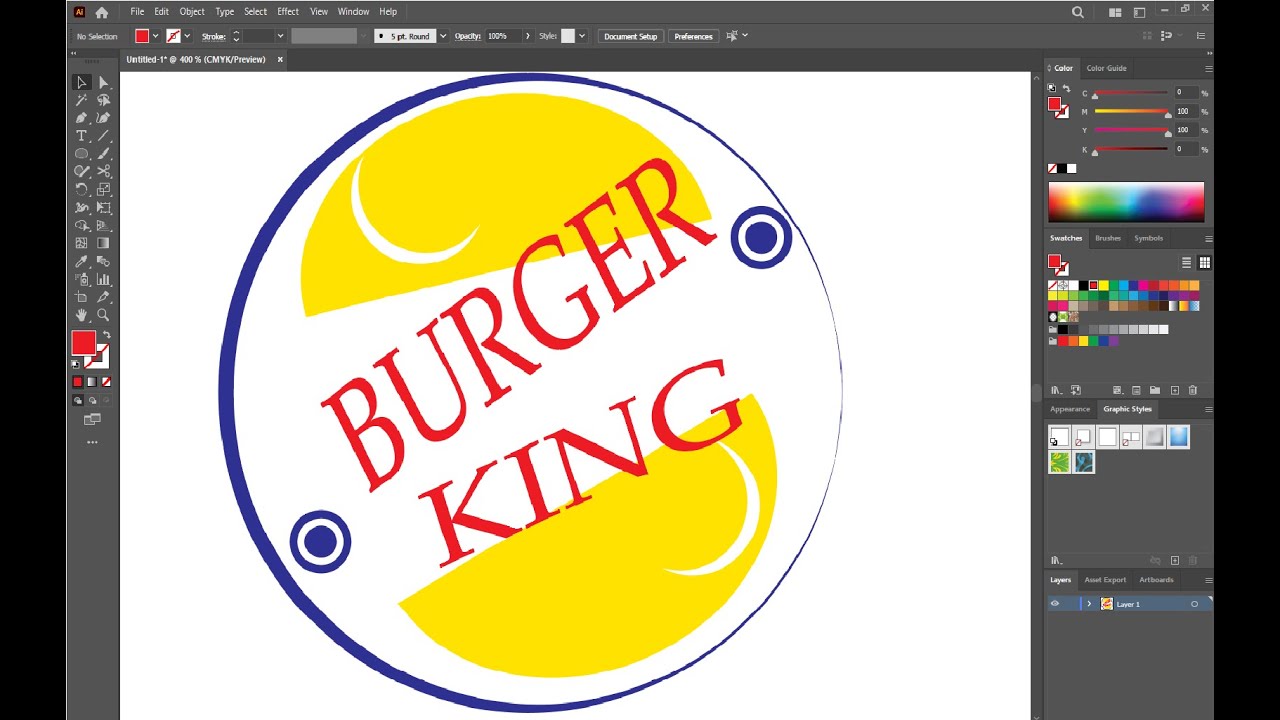Select the Scale tool

[x=103, y=190]
